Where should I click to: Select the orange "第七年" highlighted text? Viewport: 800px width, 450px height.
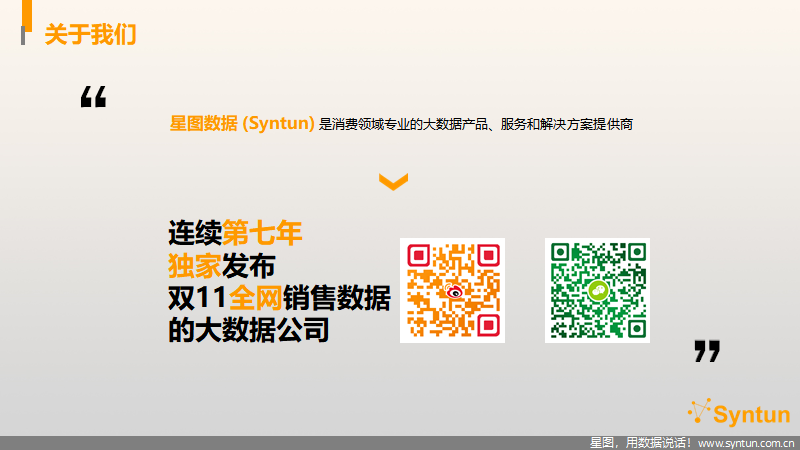[x=262, y=234]
